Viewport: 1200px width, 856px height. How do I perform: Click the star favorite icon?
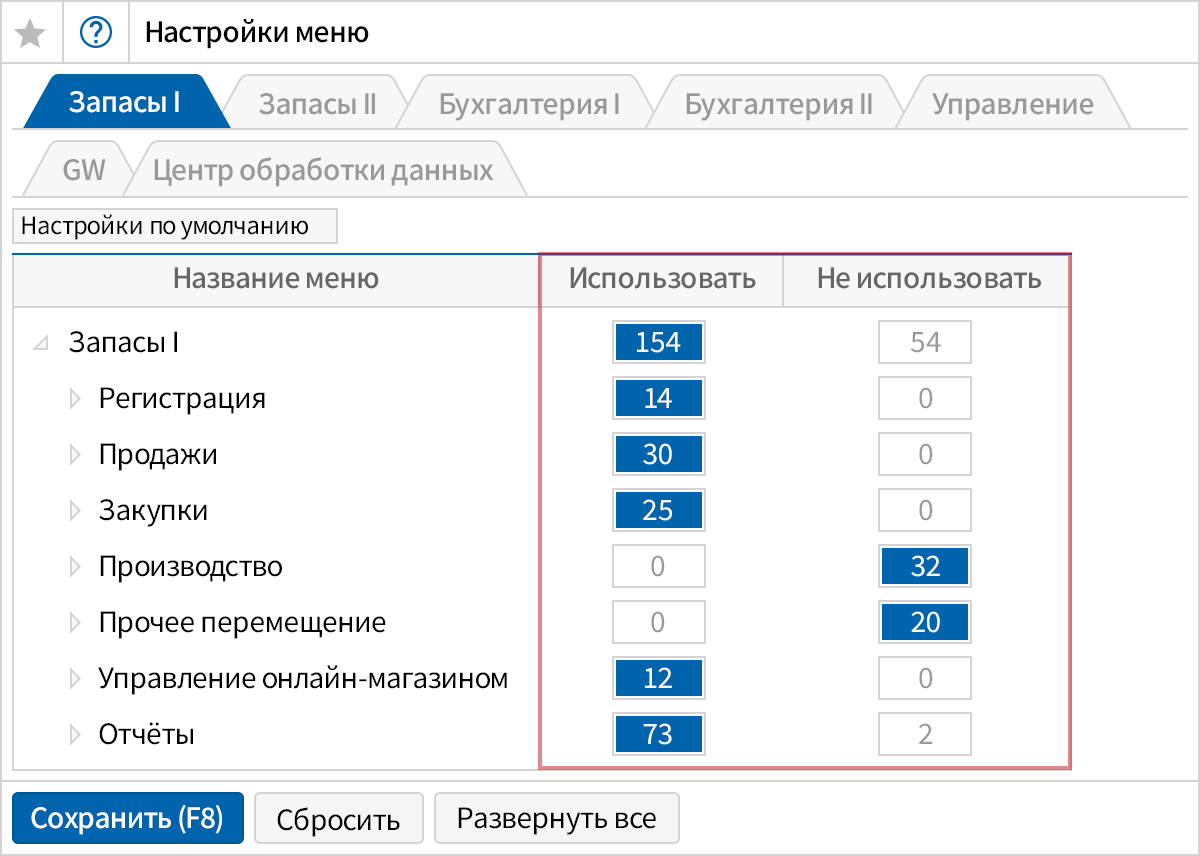coord(31,32)
